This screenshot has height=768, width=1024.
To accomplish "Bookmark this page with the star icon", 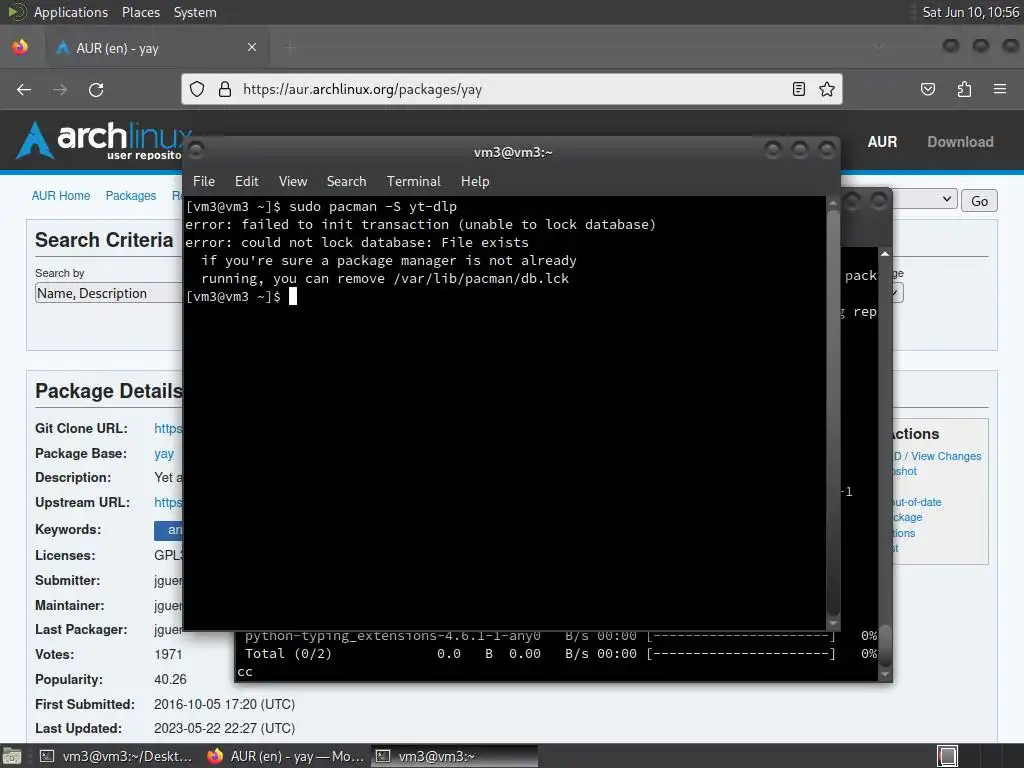I will 827,89.
